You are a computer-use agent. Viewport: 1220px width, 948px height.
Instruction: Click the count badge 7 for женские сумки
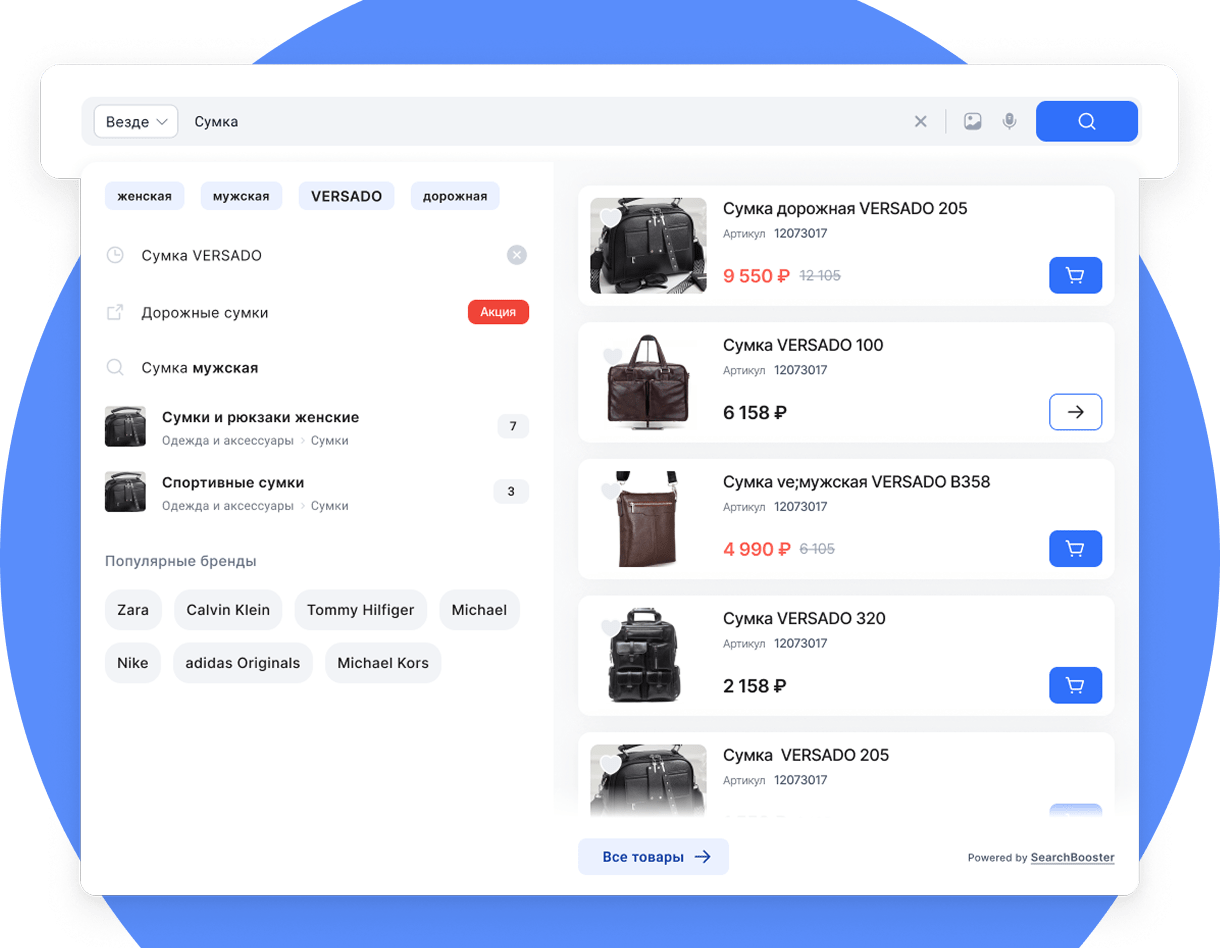513,427
